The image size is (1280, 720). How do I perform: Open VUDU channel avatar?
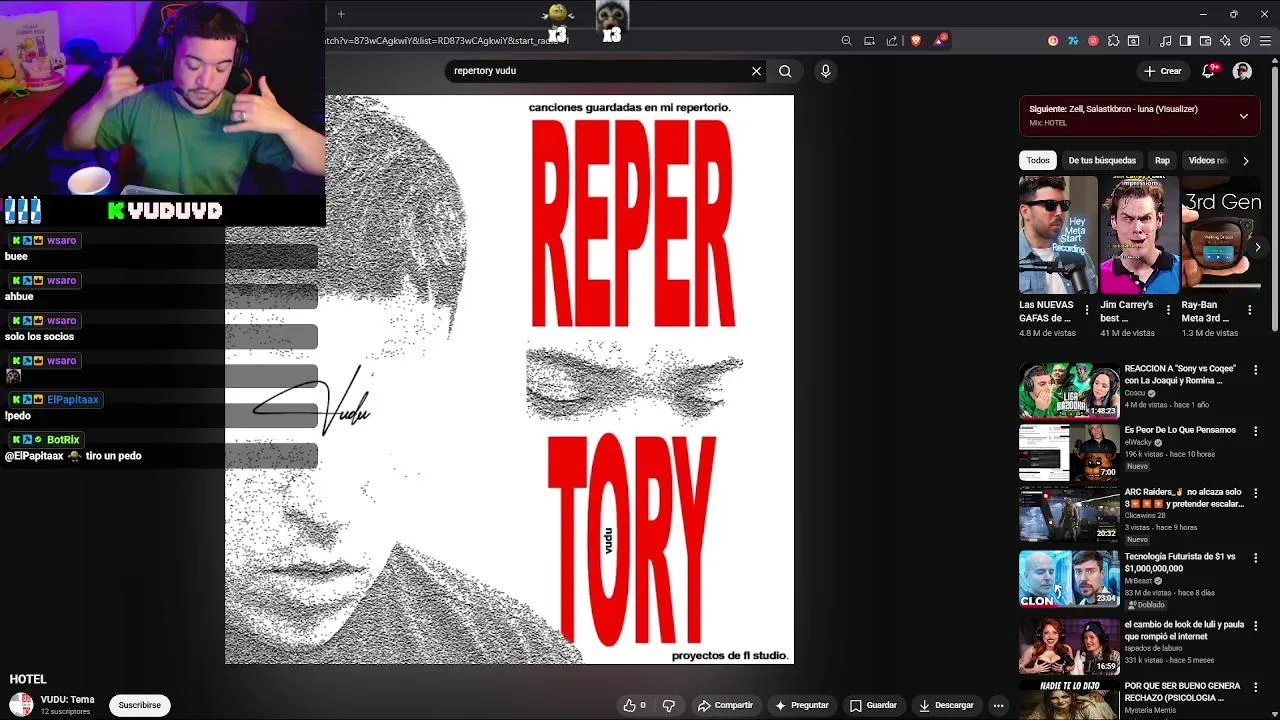click(x=21, y=705)
